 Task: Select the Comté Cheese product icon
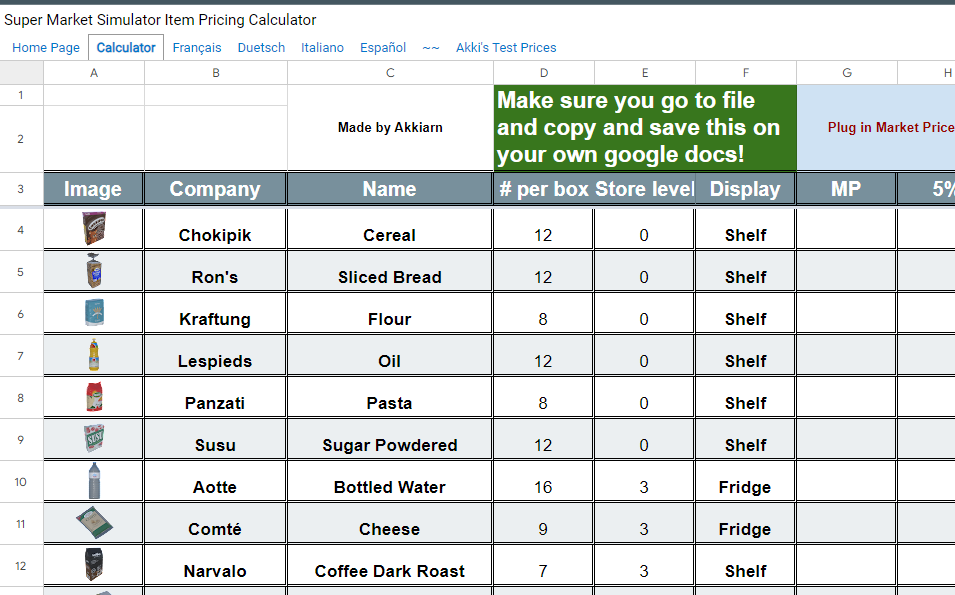tap(94, 523)
